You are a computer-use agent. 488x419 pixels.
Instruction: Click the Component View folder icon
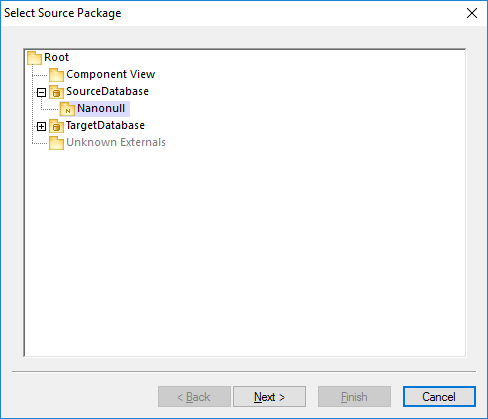tap(56, 75)
